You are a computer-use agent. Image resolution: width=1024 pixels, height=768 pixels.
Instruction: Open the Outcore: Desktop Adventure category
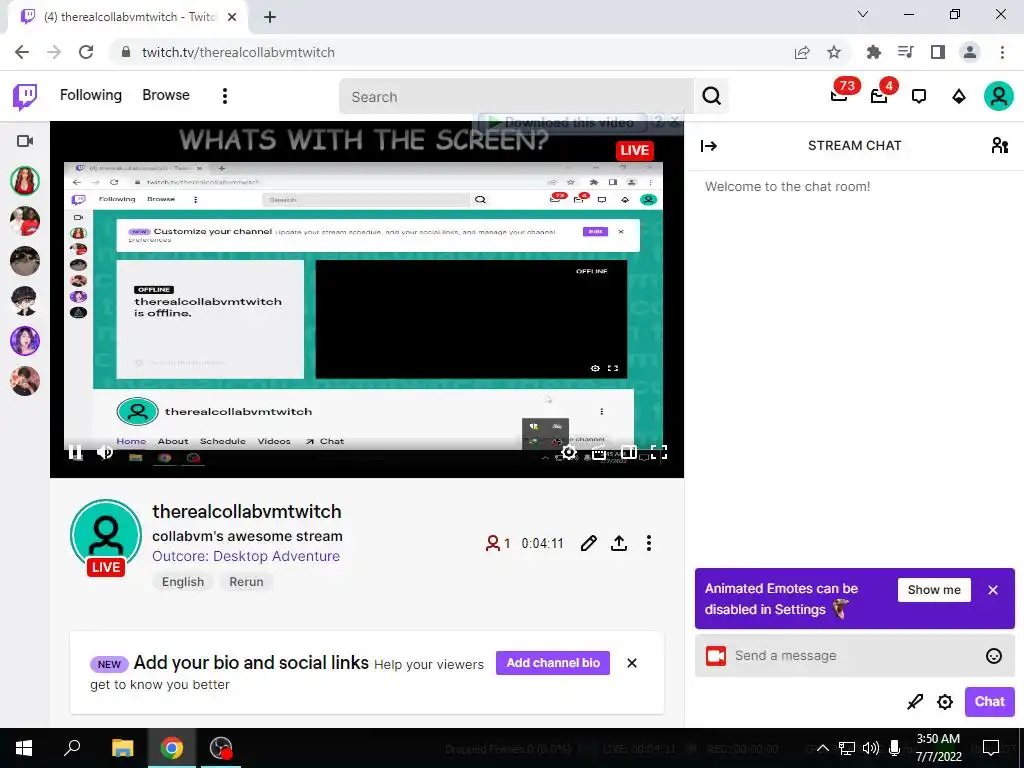(246, 556)
